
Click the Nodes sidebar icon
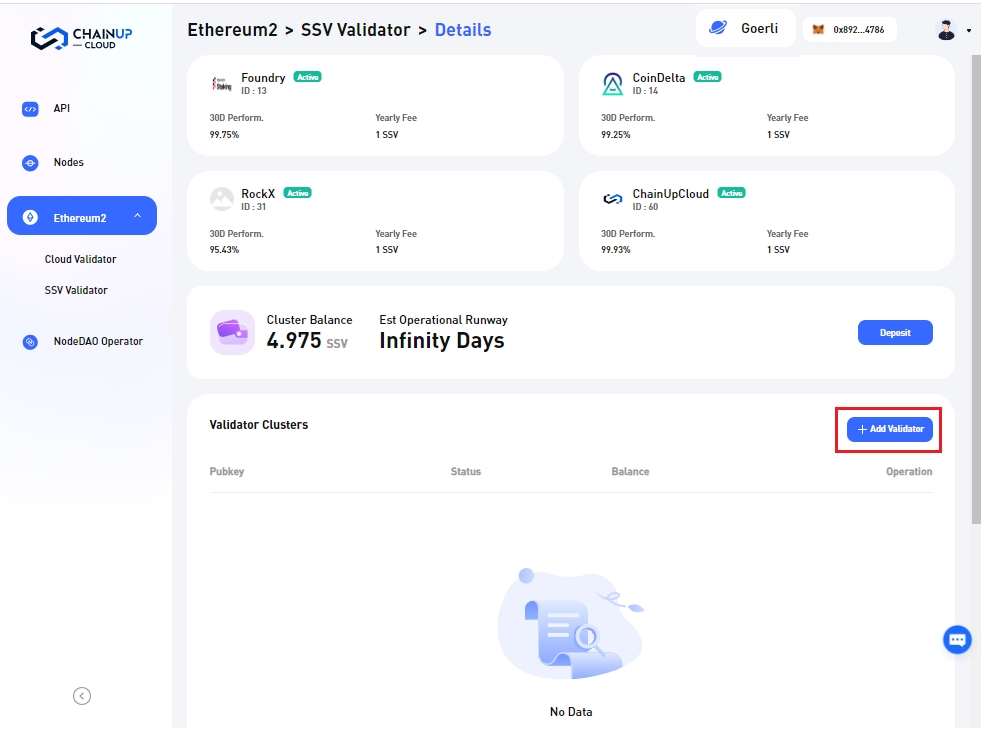(x=30, y=163)
